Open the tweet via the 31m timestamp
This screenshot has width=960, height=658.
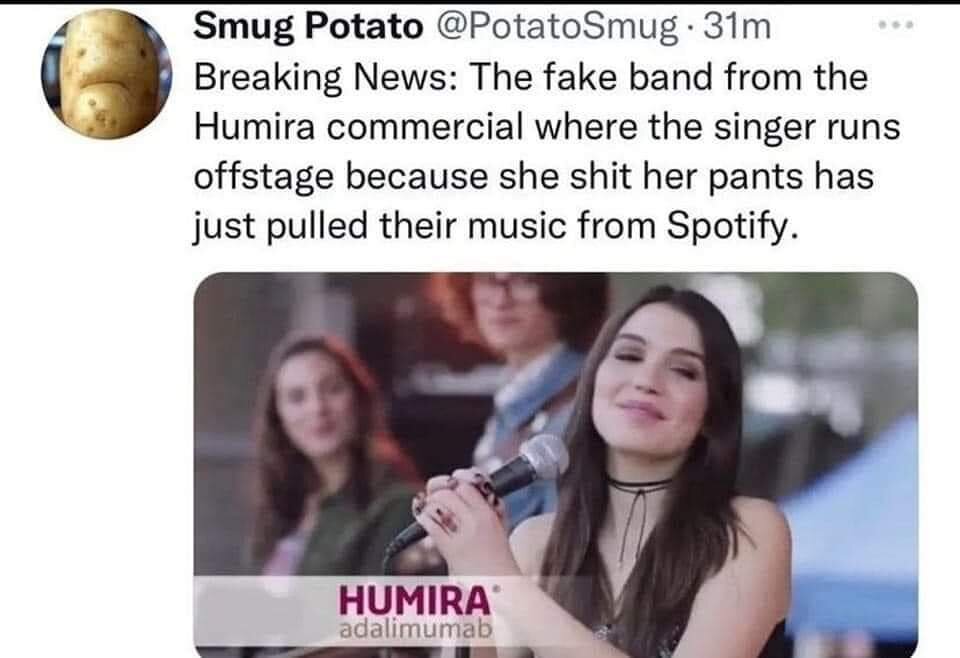pyautogui.click(x=737, y=26)
